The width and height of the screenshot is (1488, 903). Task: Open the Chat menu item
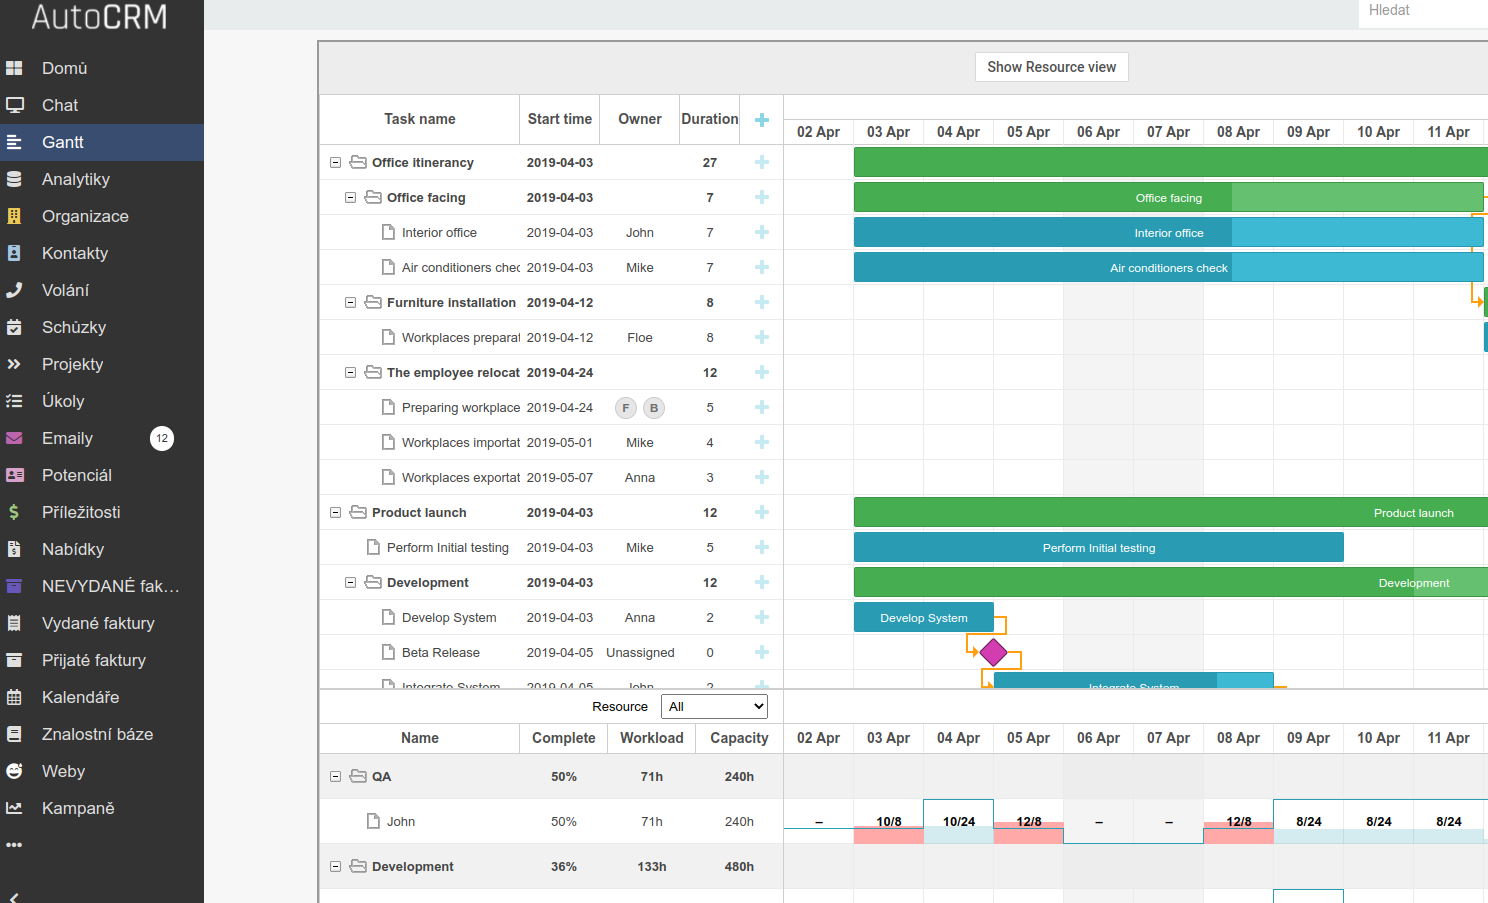60,105
